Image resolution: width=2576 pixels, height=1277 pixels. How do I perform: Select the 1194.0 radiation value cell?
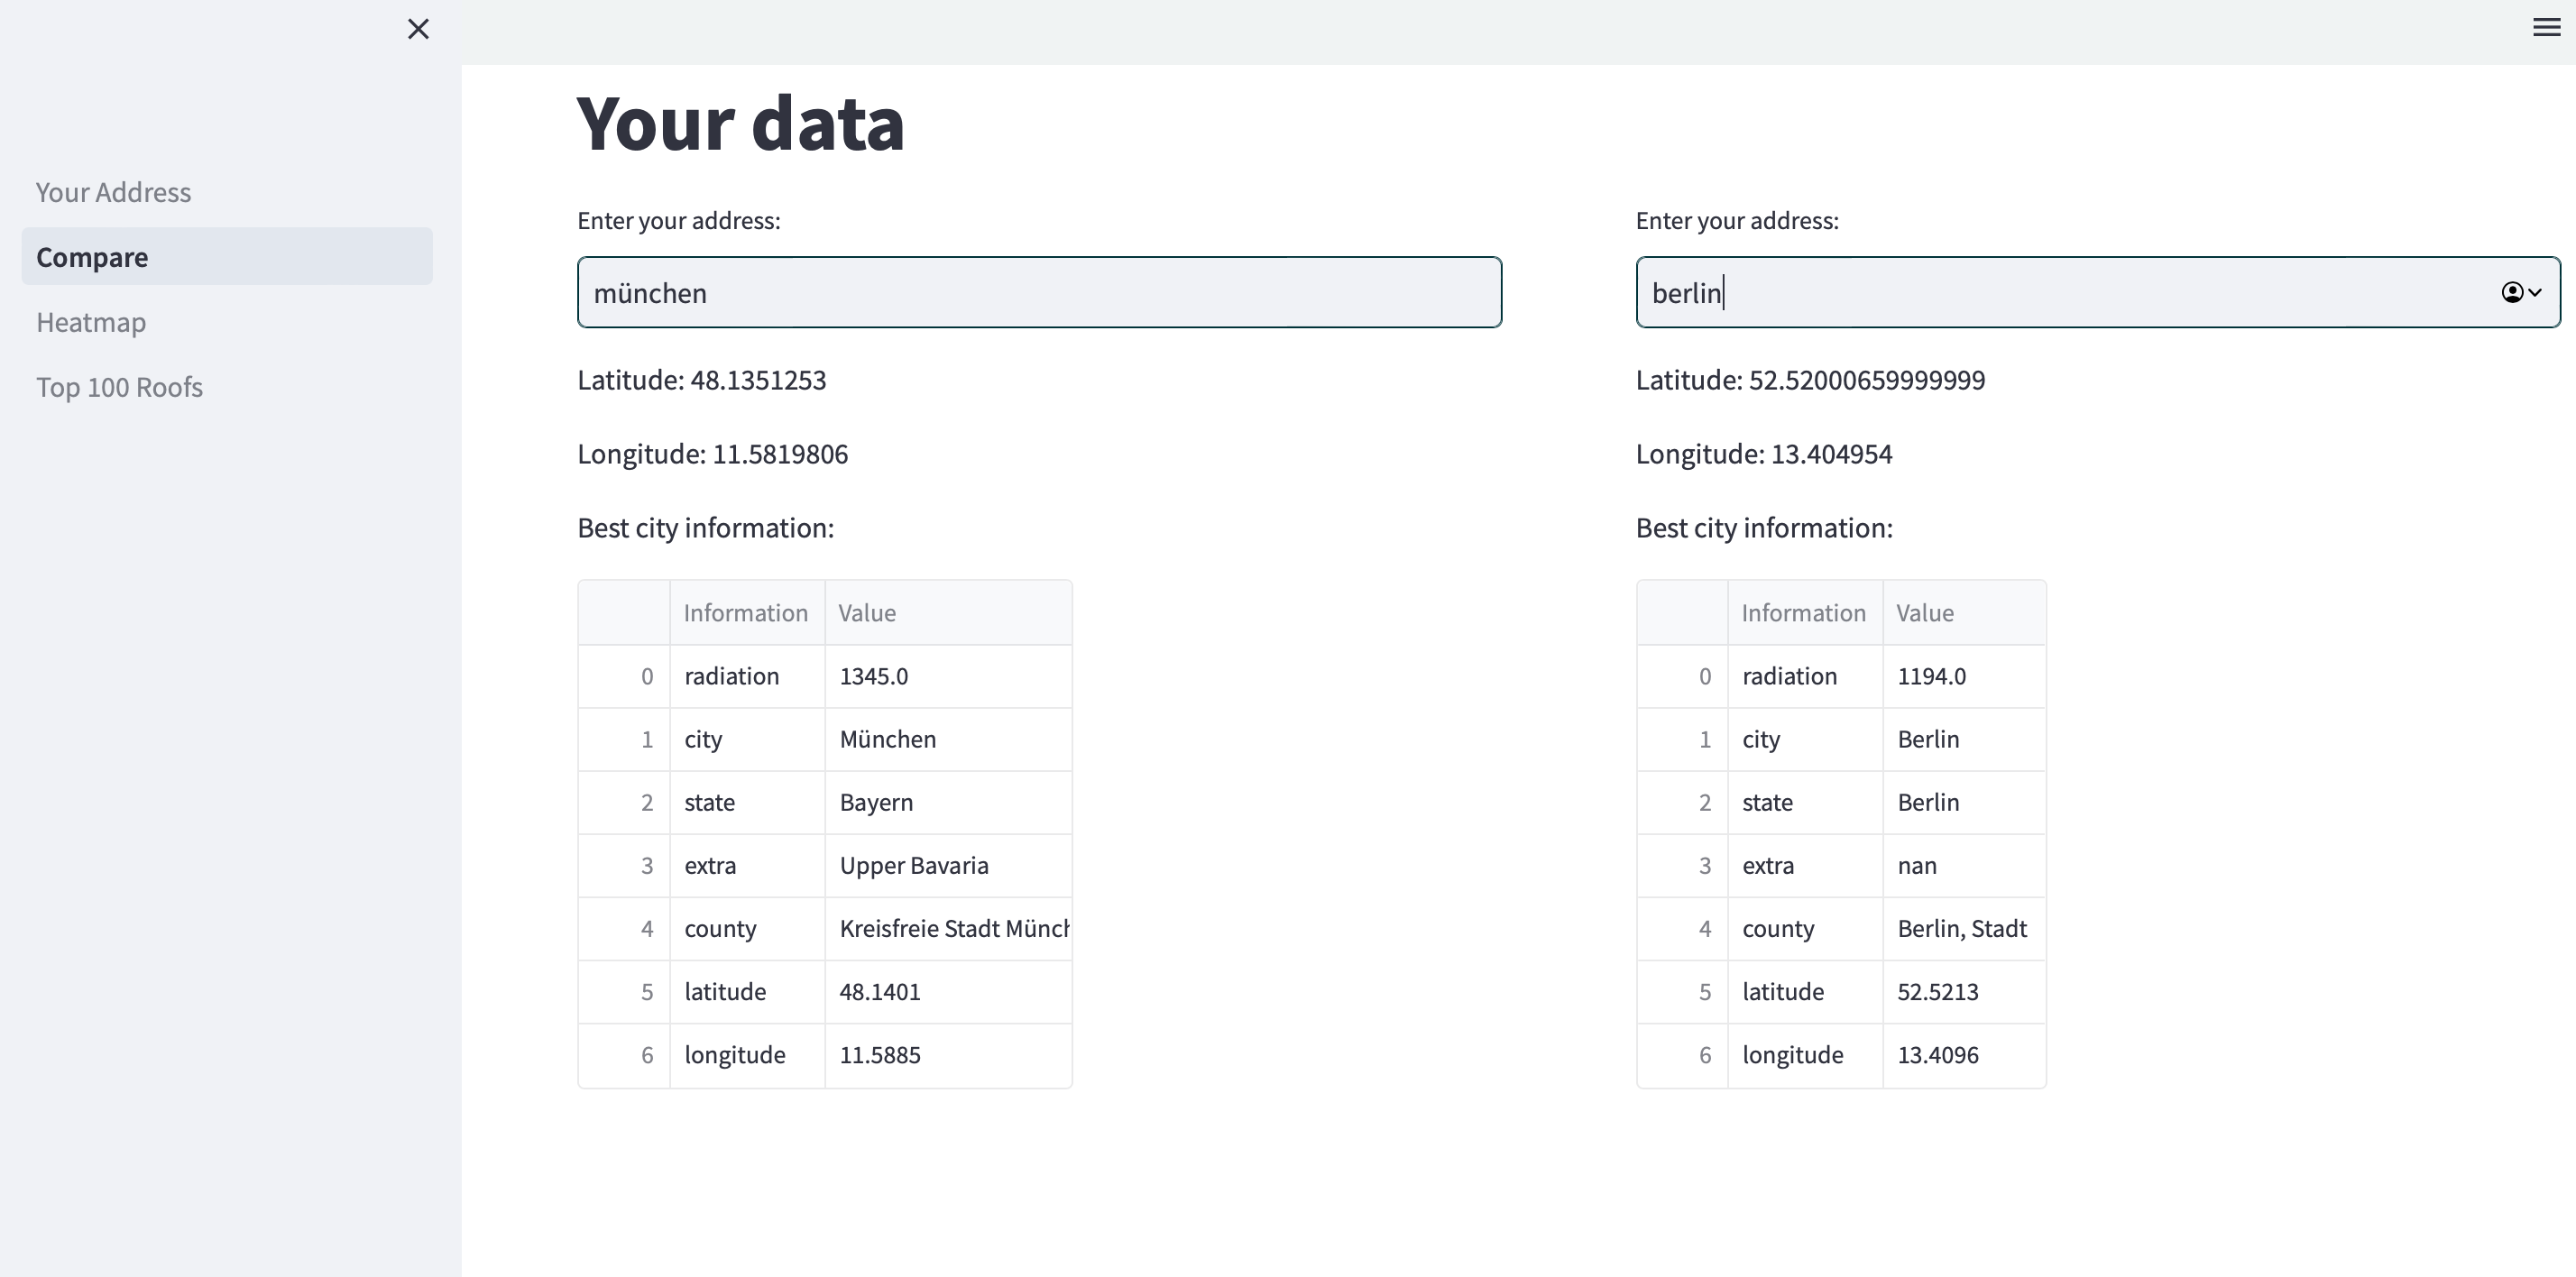1963,676
